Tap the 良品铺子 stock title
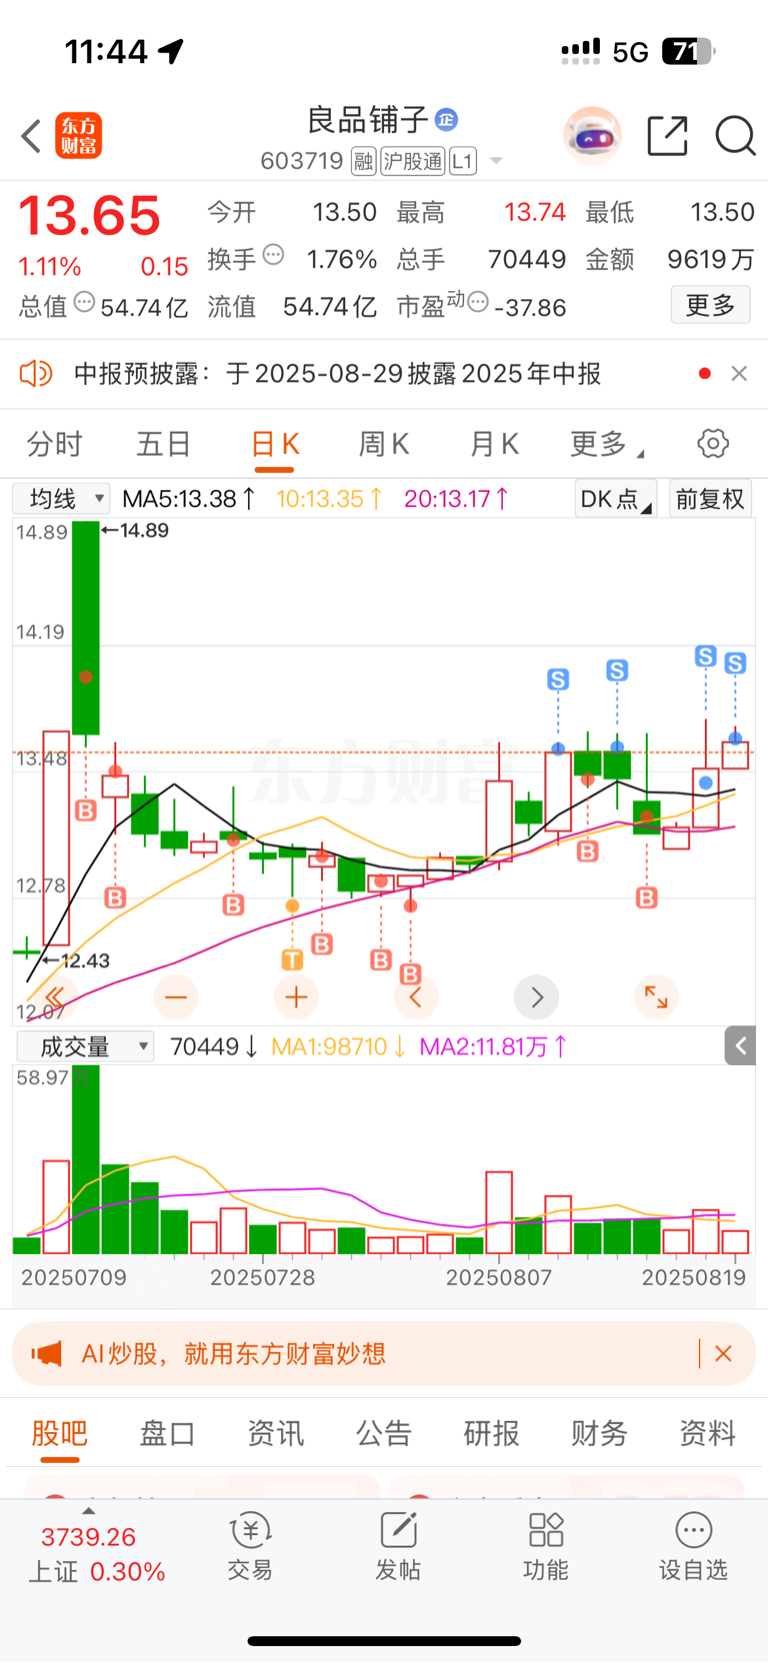The image size is (768, 1663). (368, 120)
